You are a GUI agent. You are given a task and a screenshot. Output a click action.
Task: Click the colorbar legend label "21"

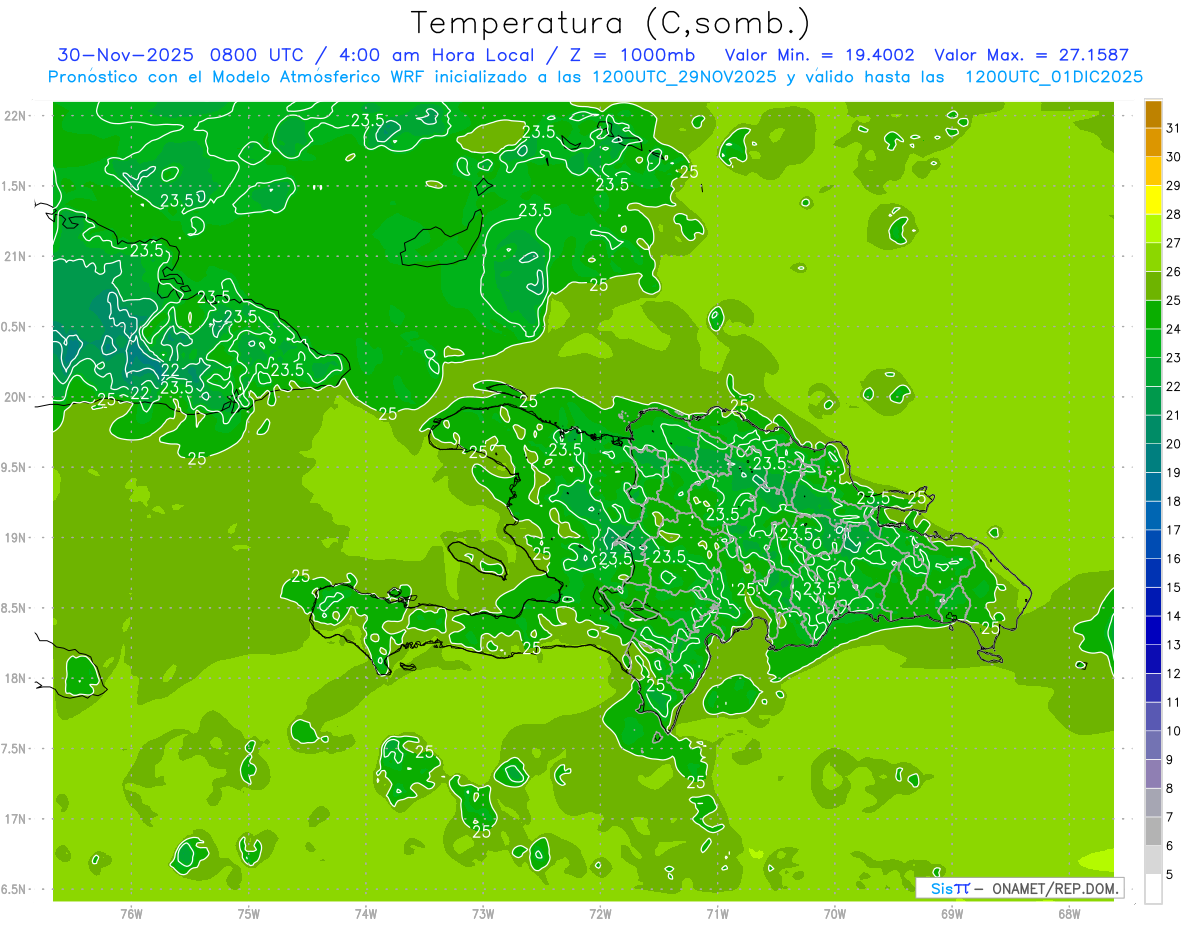[1173, 415]
